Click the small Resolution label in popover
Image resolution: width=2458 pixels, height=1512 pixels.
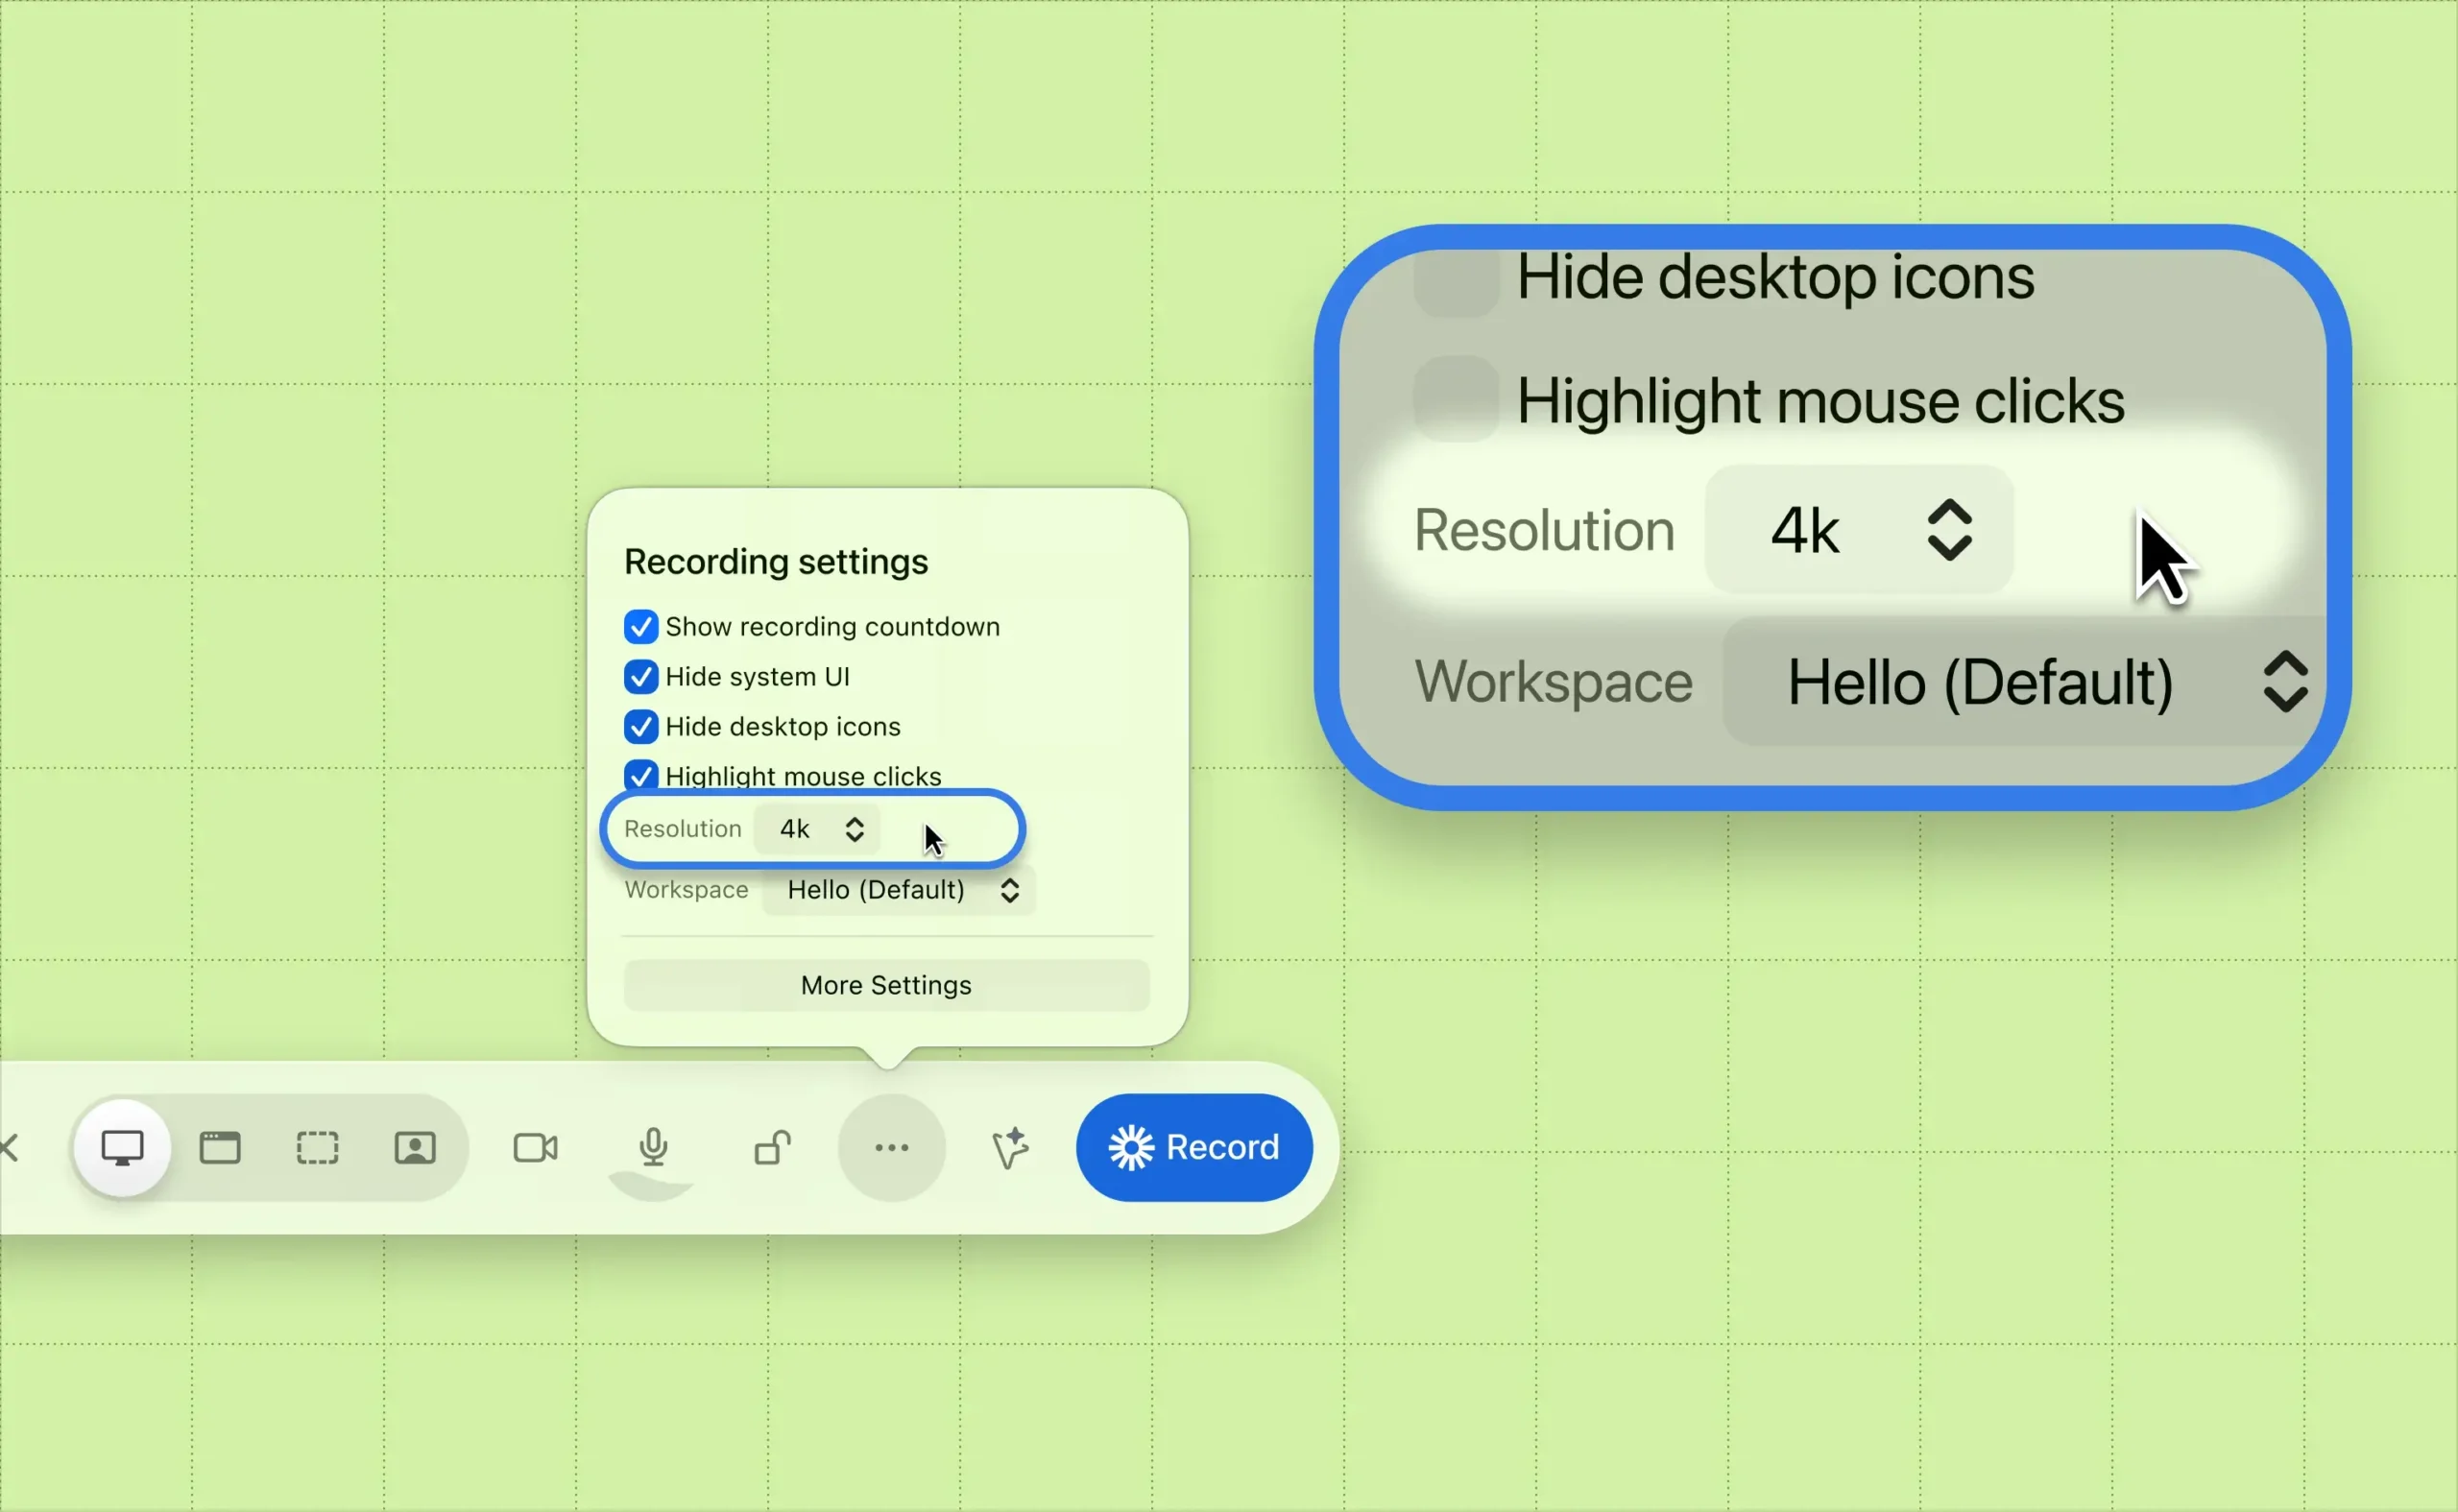click(x=683, y=829)
